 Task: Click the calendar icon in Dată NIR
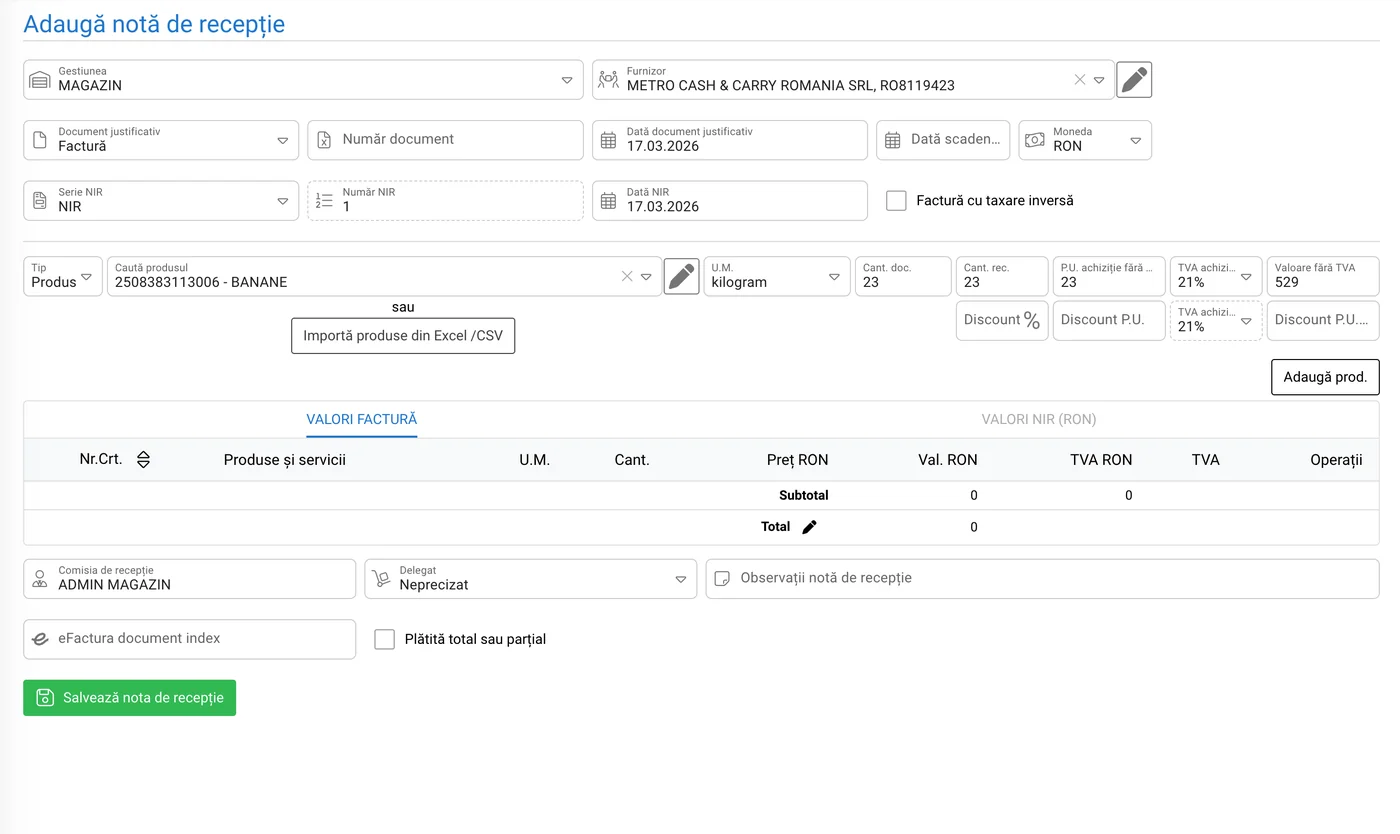point(608,201)
